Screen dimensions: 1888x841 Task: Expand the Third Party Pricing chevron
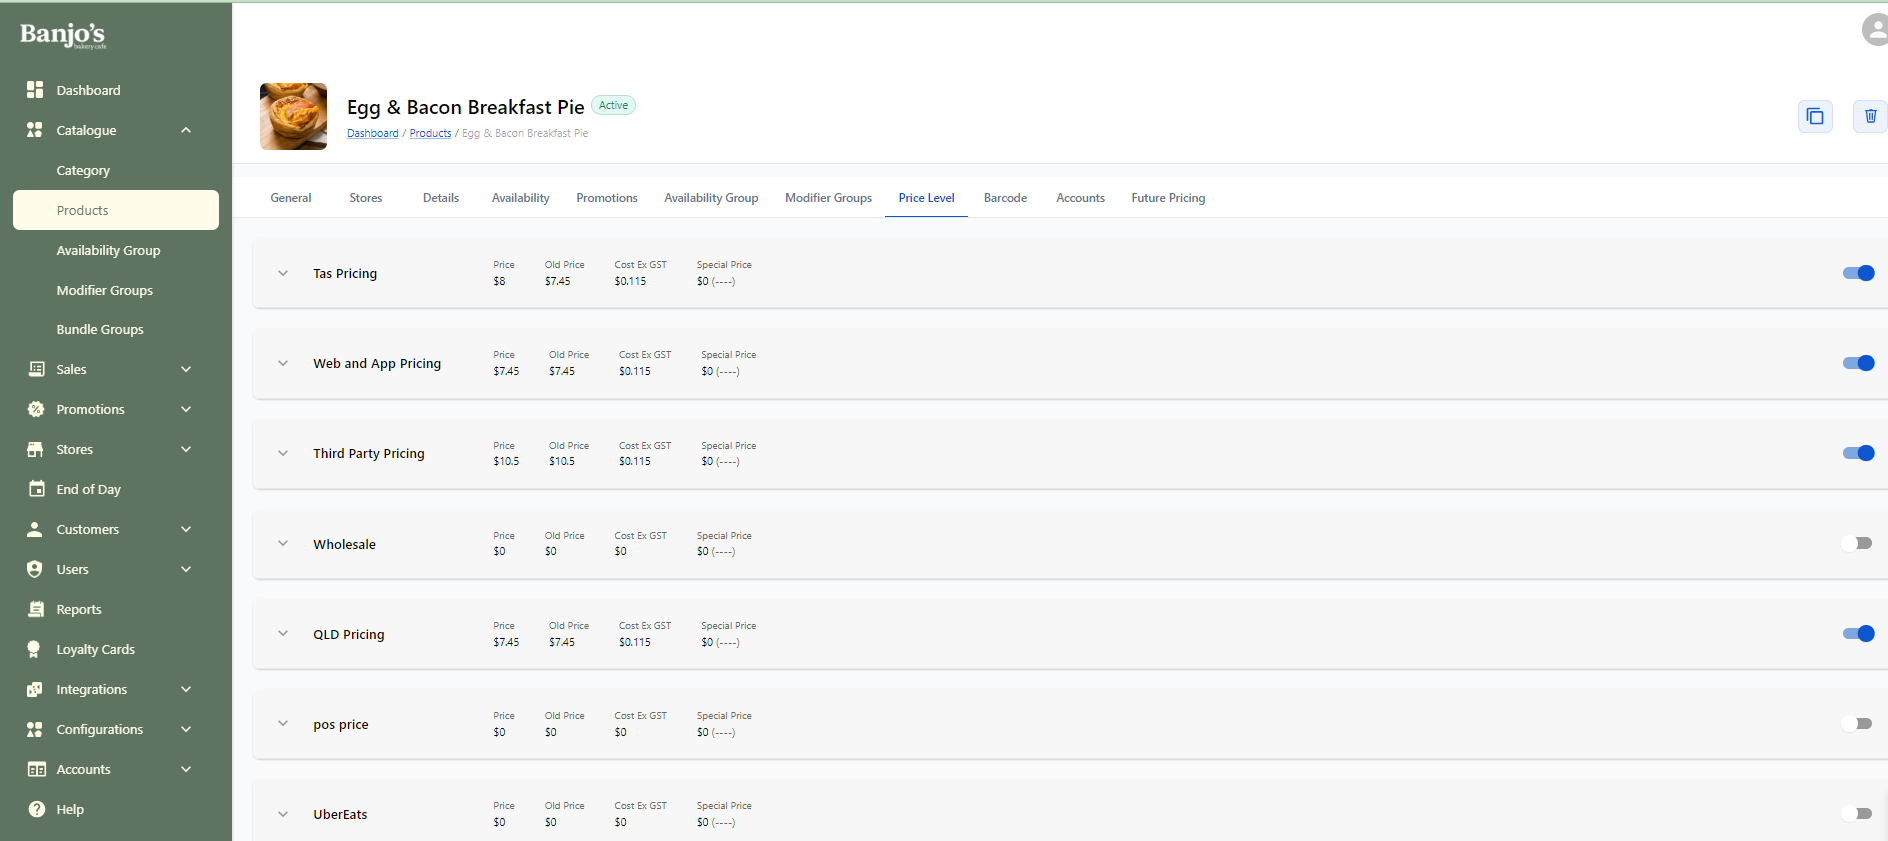click(283, 454)
